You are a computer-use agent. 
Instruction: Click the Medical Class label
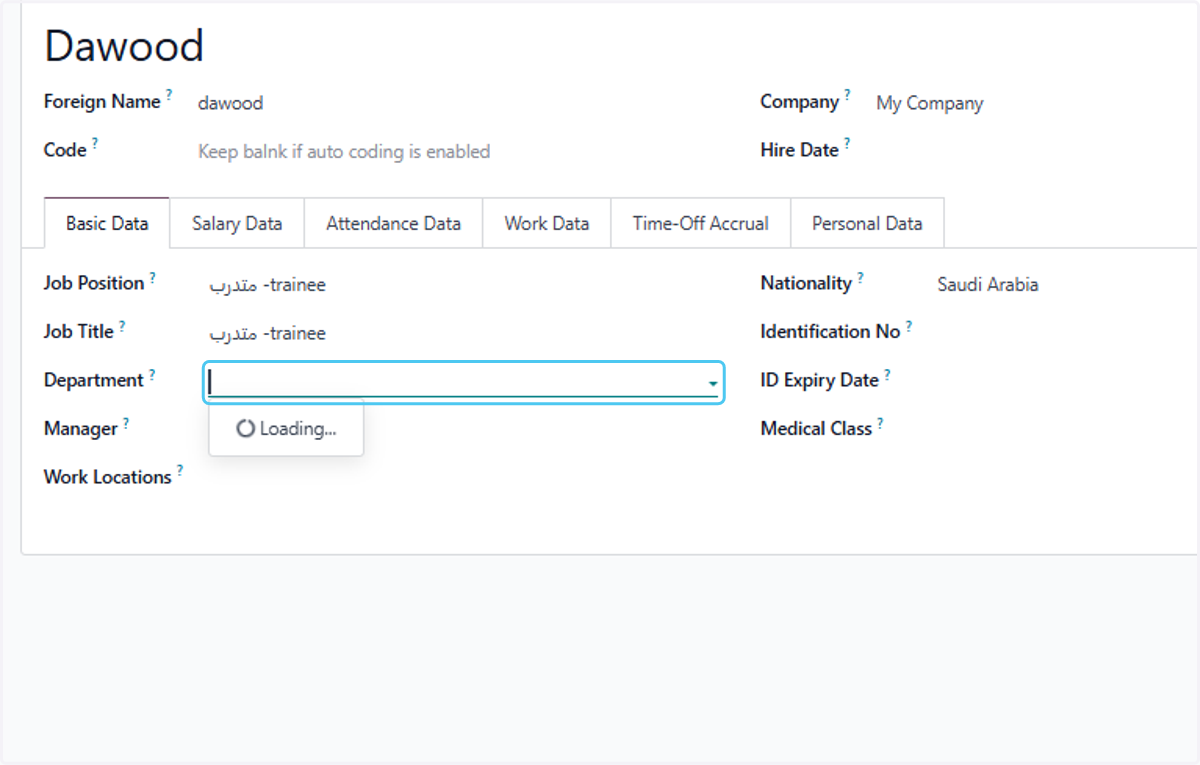[x=816, y=429]
